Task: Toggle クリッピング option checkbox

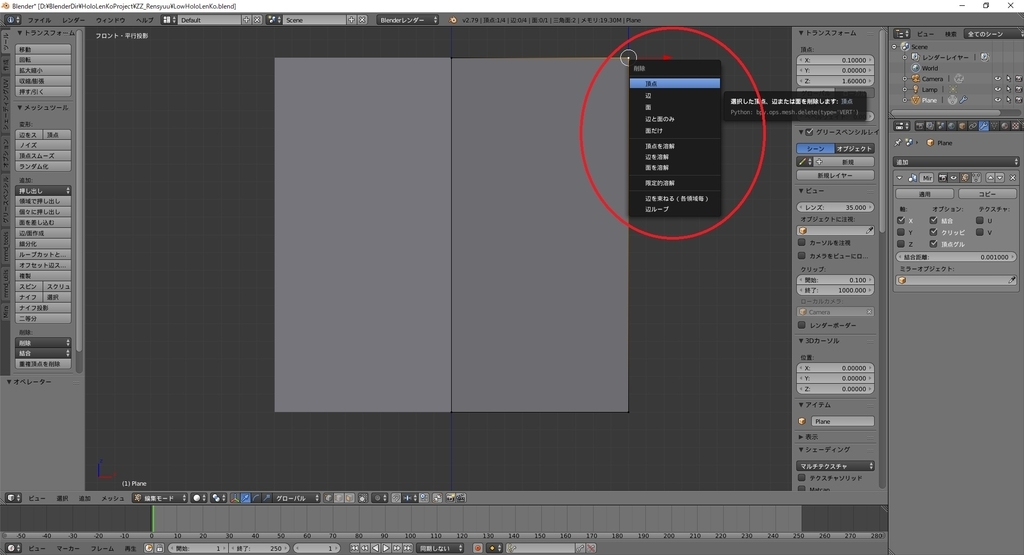Action: pyautogui.click(x=933, y=232)
